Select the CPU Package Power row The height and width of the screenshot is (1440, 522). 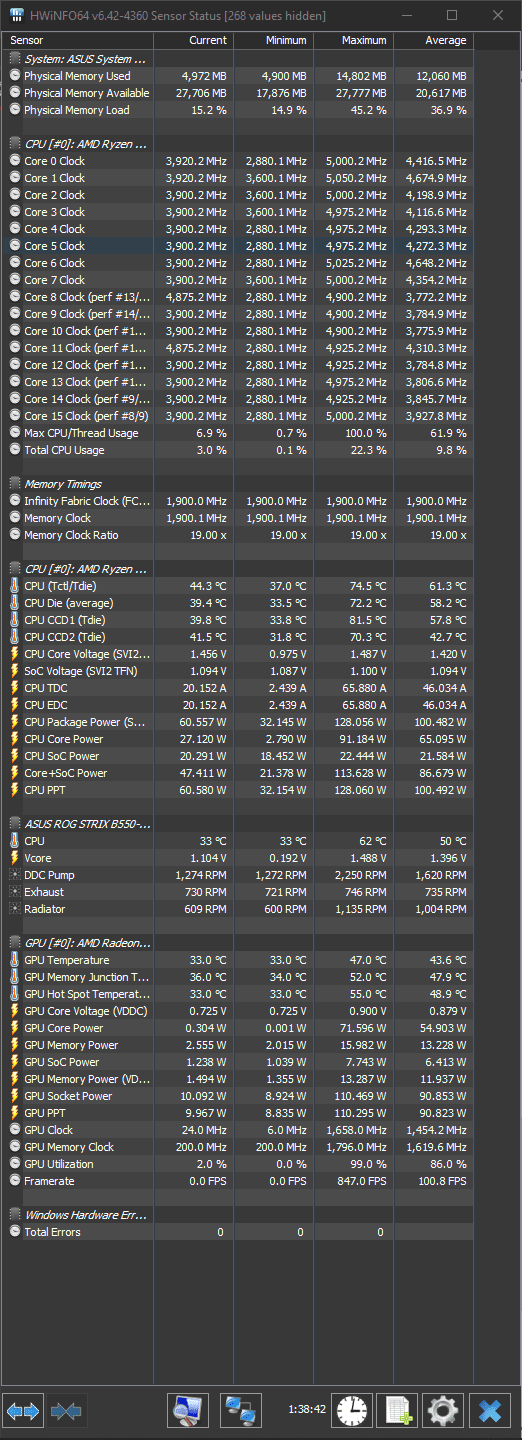(x=239, y=722)
